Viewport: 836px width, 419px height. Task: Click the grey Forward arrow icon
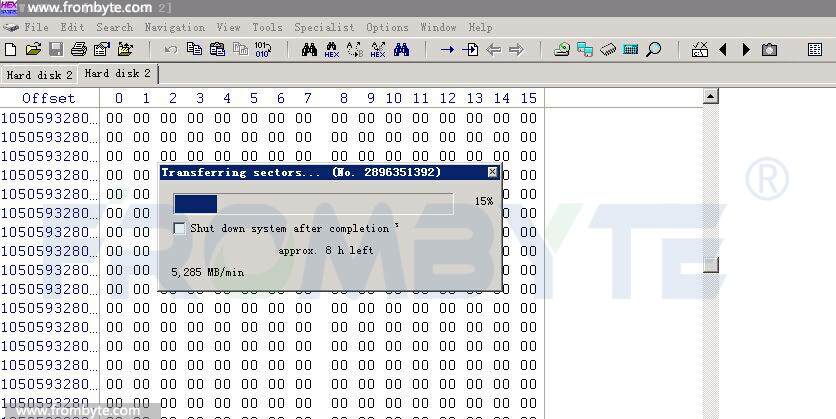[x=516, y=50]
